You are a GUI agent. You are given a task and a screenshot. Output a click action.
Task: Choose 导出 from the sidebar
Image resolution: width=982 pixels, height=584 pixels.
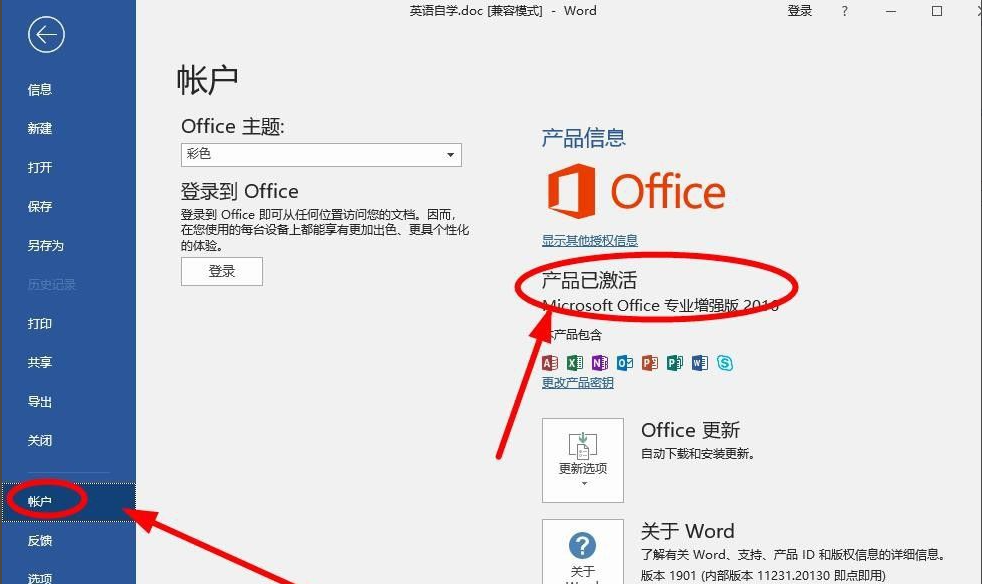pyautogui.click(x=40, y=402)
